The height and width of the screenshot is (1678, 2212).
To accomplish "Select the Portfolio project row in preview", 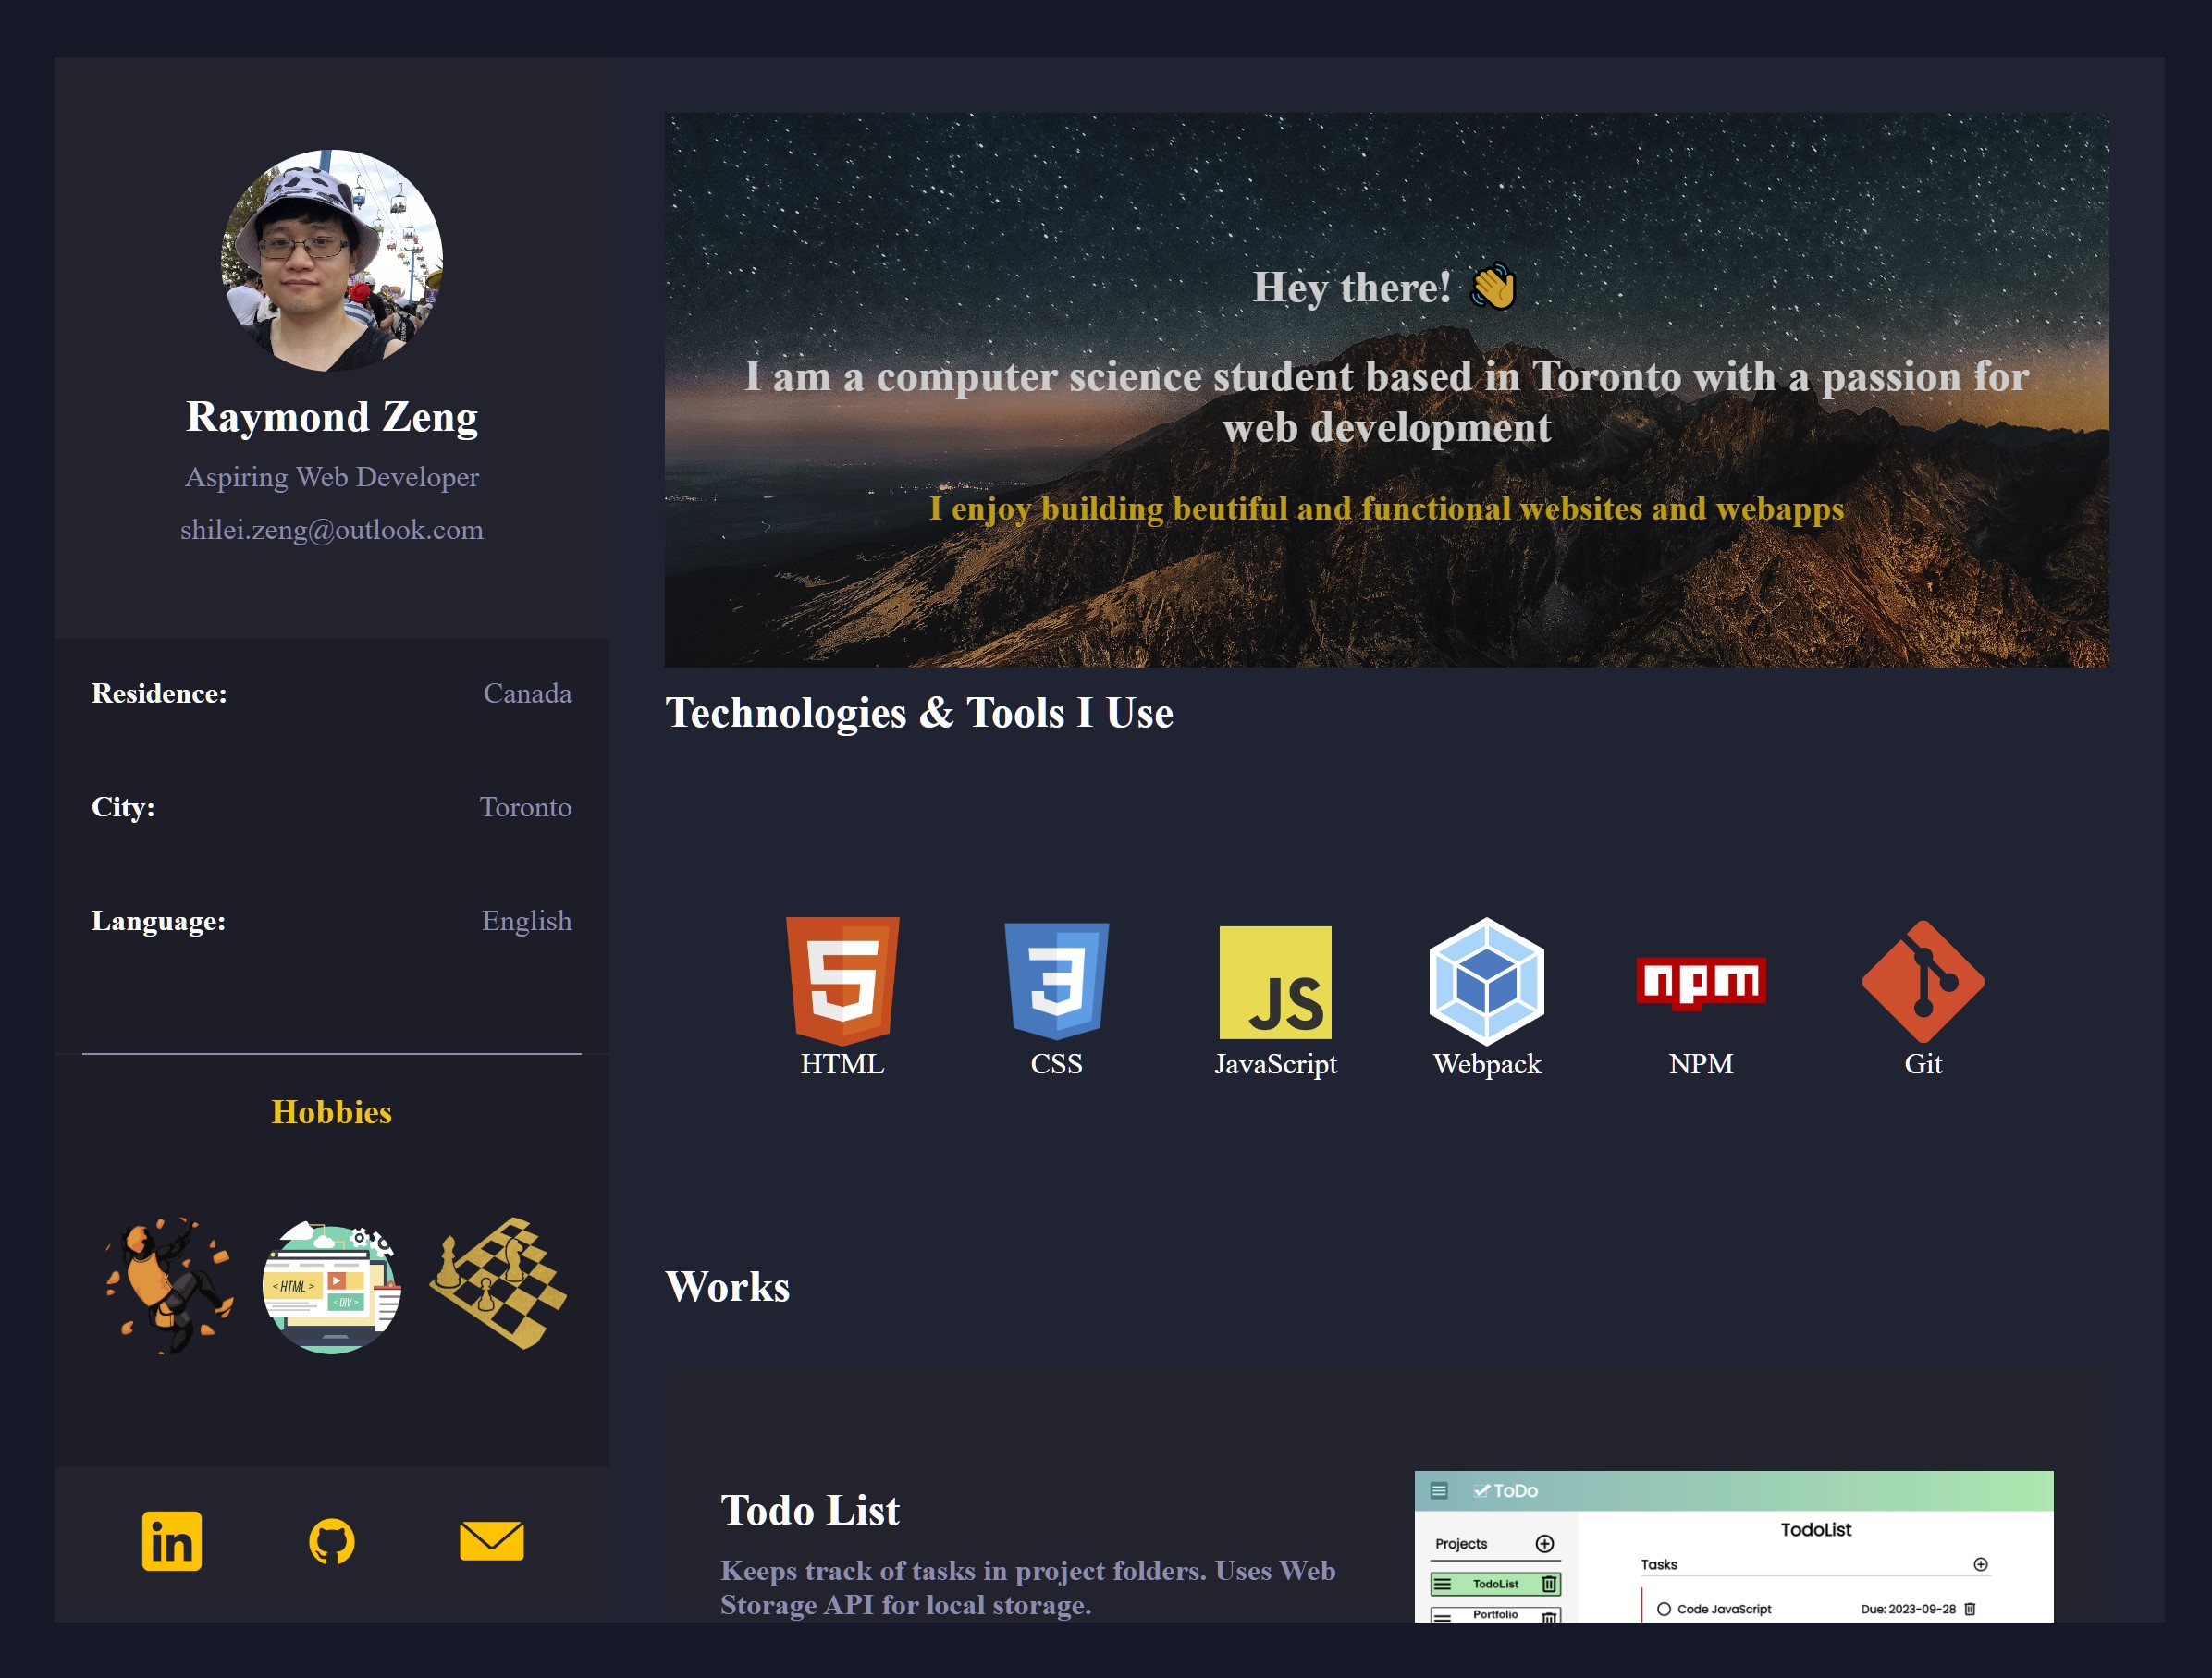I will [x=1495, y=1614].
